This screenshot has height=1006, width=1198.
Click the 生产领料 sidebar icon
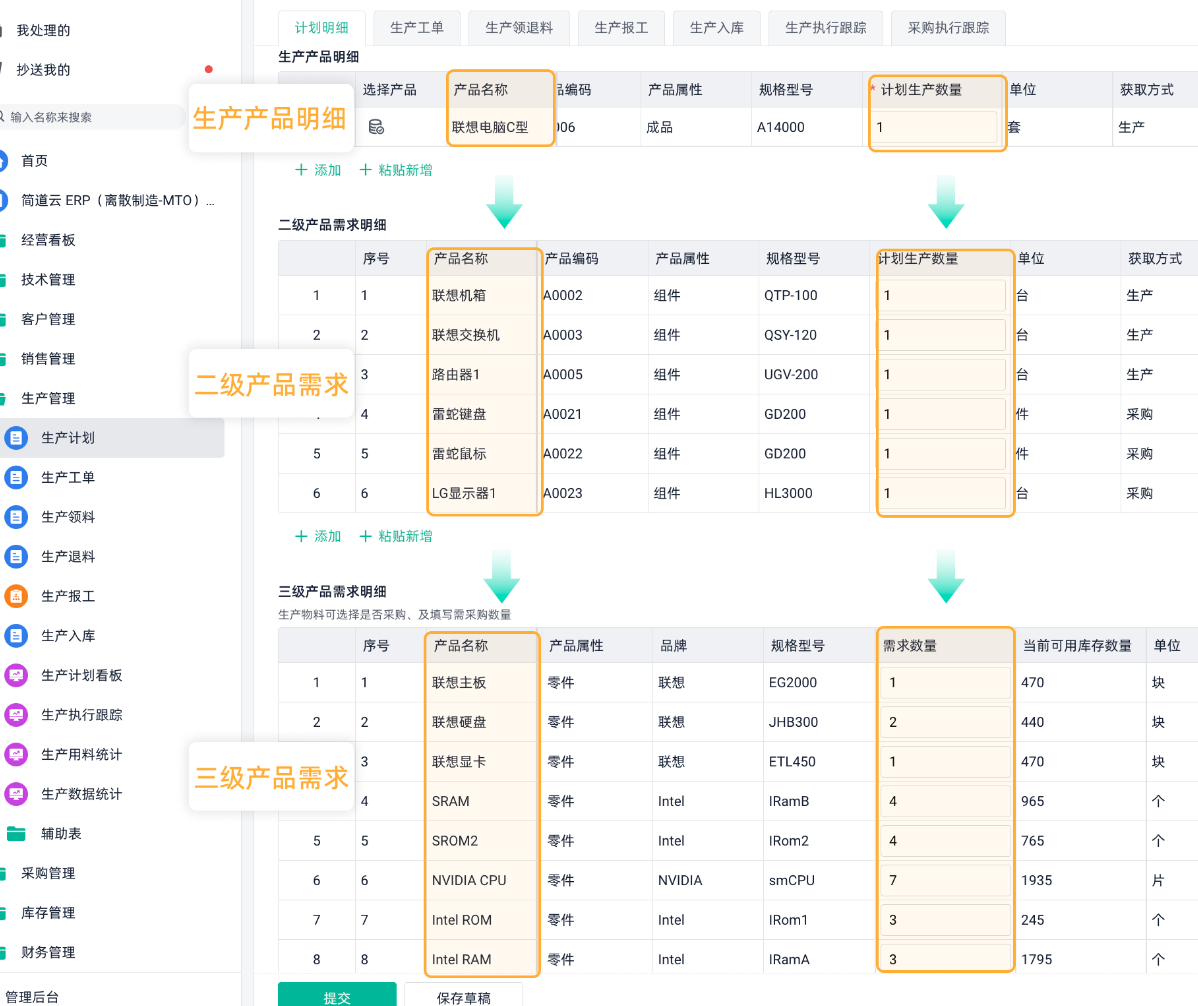tap(16, 517)
